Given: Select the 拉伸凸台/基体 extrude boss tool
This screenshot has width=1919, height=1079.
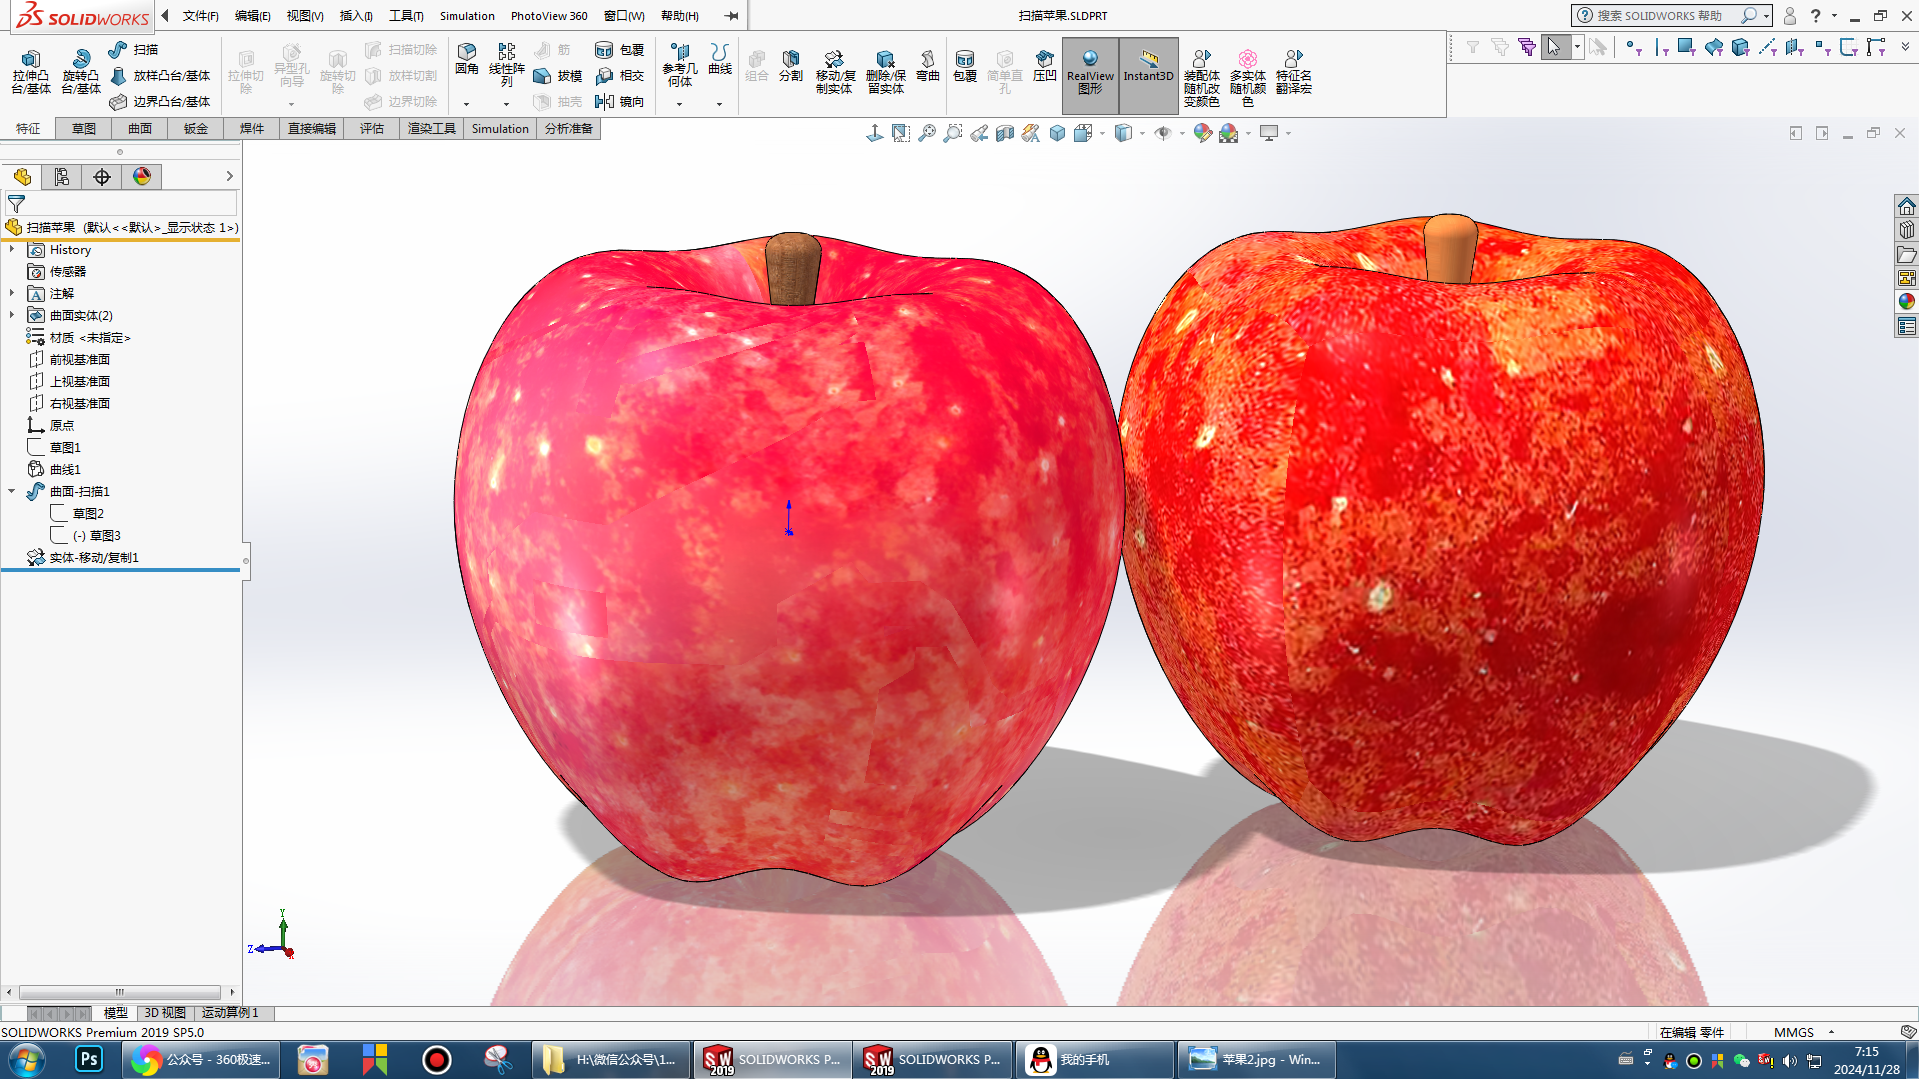Looking at the screenshot, I should (31, 72).
